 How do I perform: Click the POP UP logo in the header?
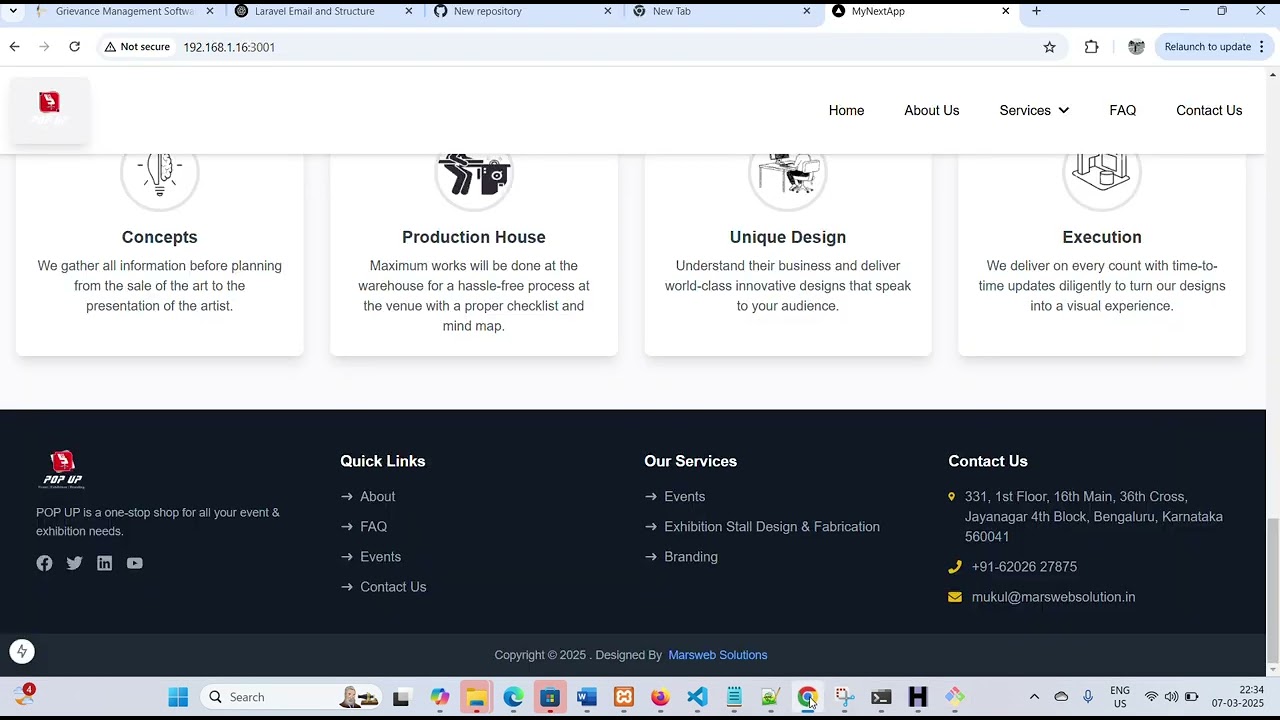(x=49, y=110)
